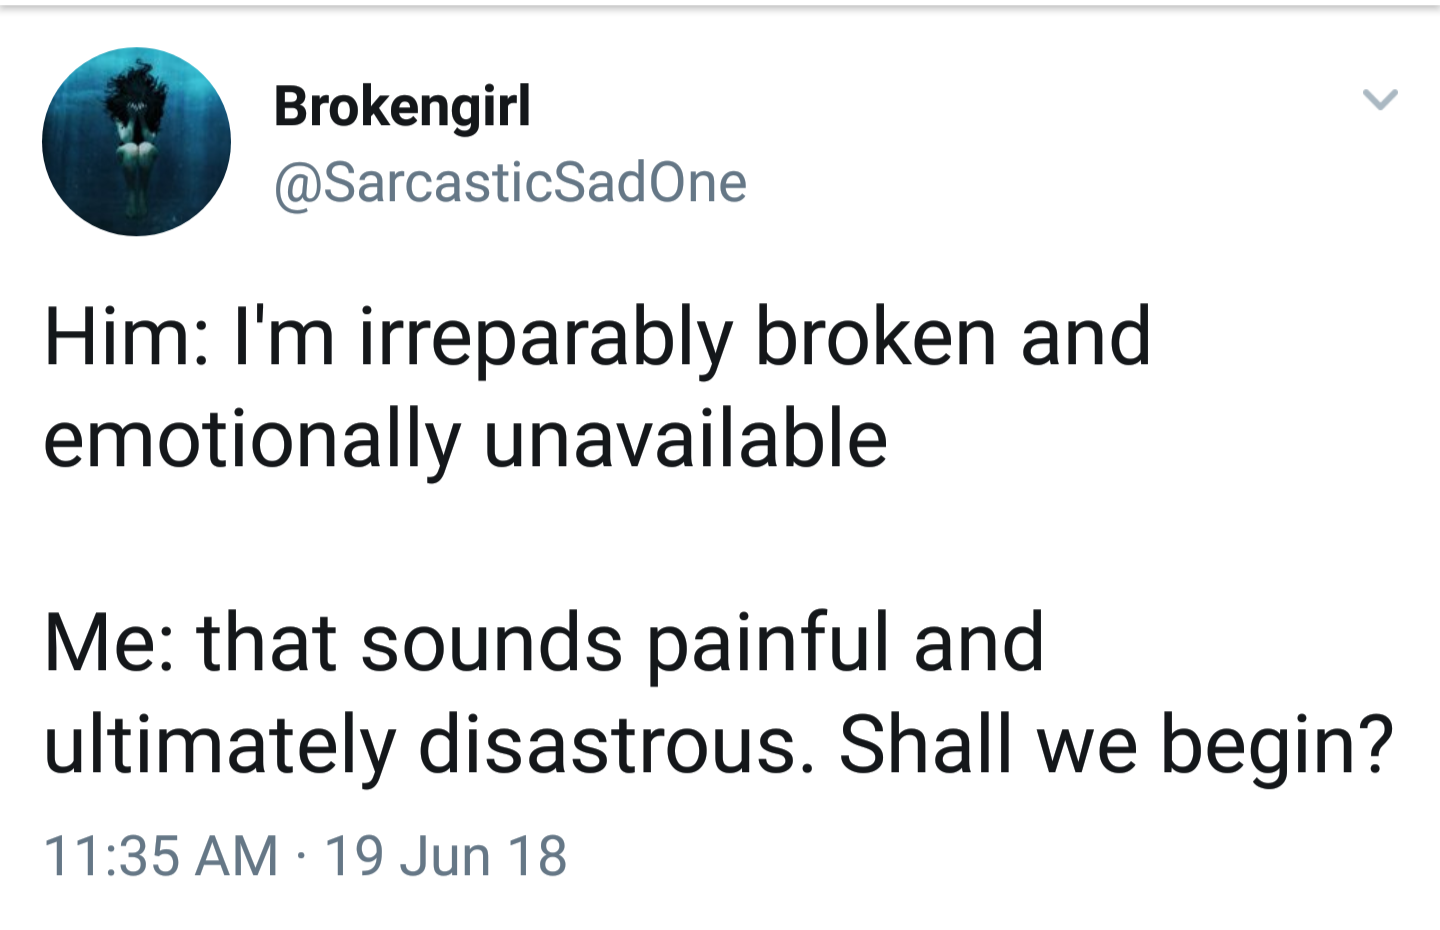Click the line "Me: that sounds painful and"

click(544, 643)
